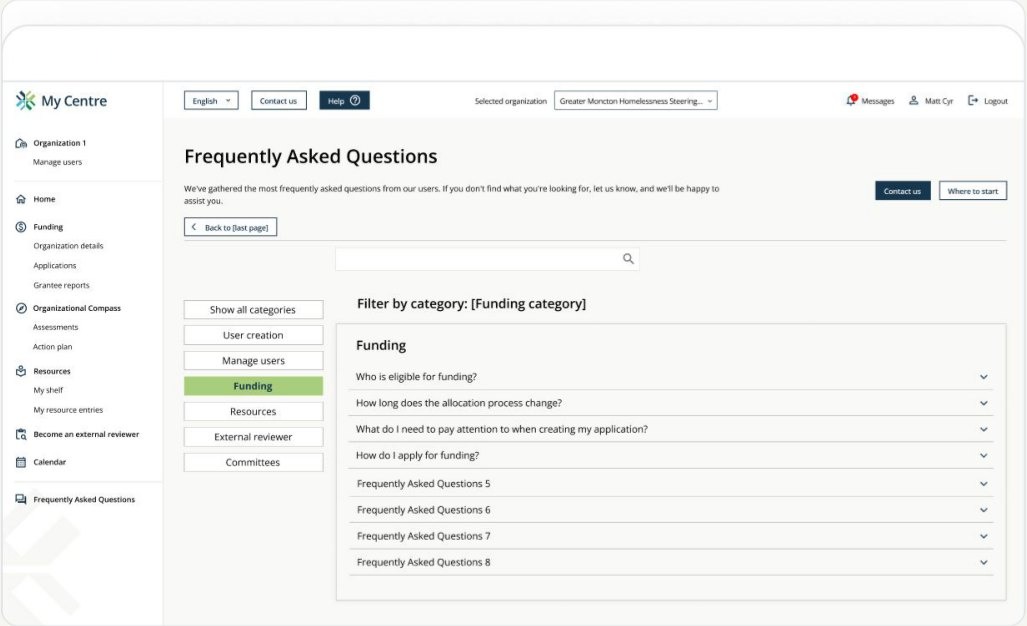Click the Resources icon in sidebar
This screenshot has width=1027, height=626.
pyautogui.click(x=21, y=371)
